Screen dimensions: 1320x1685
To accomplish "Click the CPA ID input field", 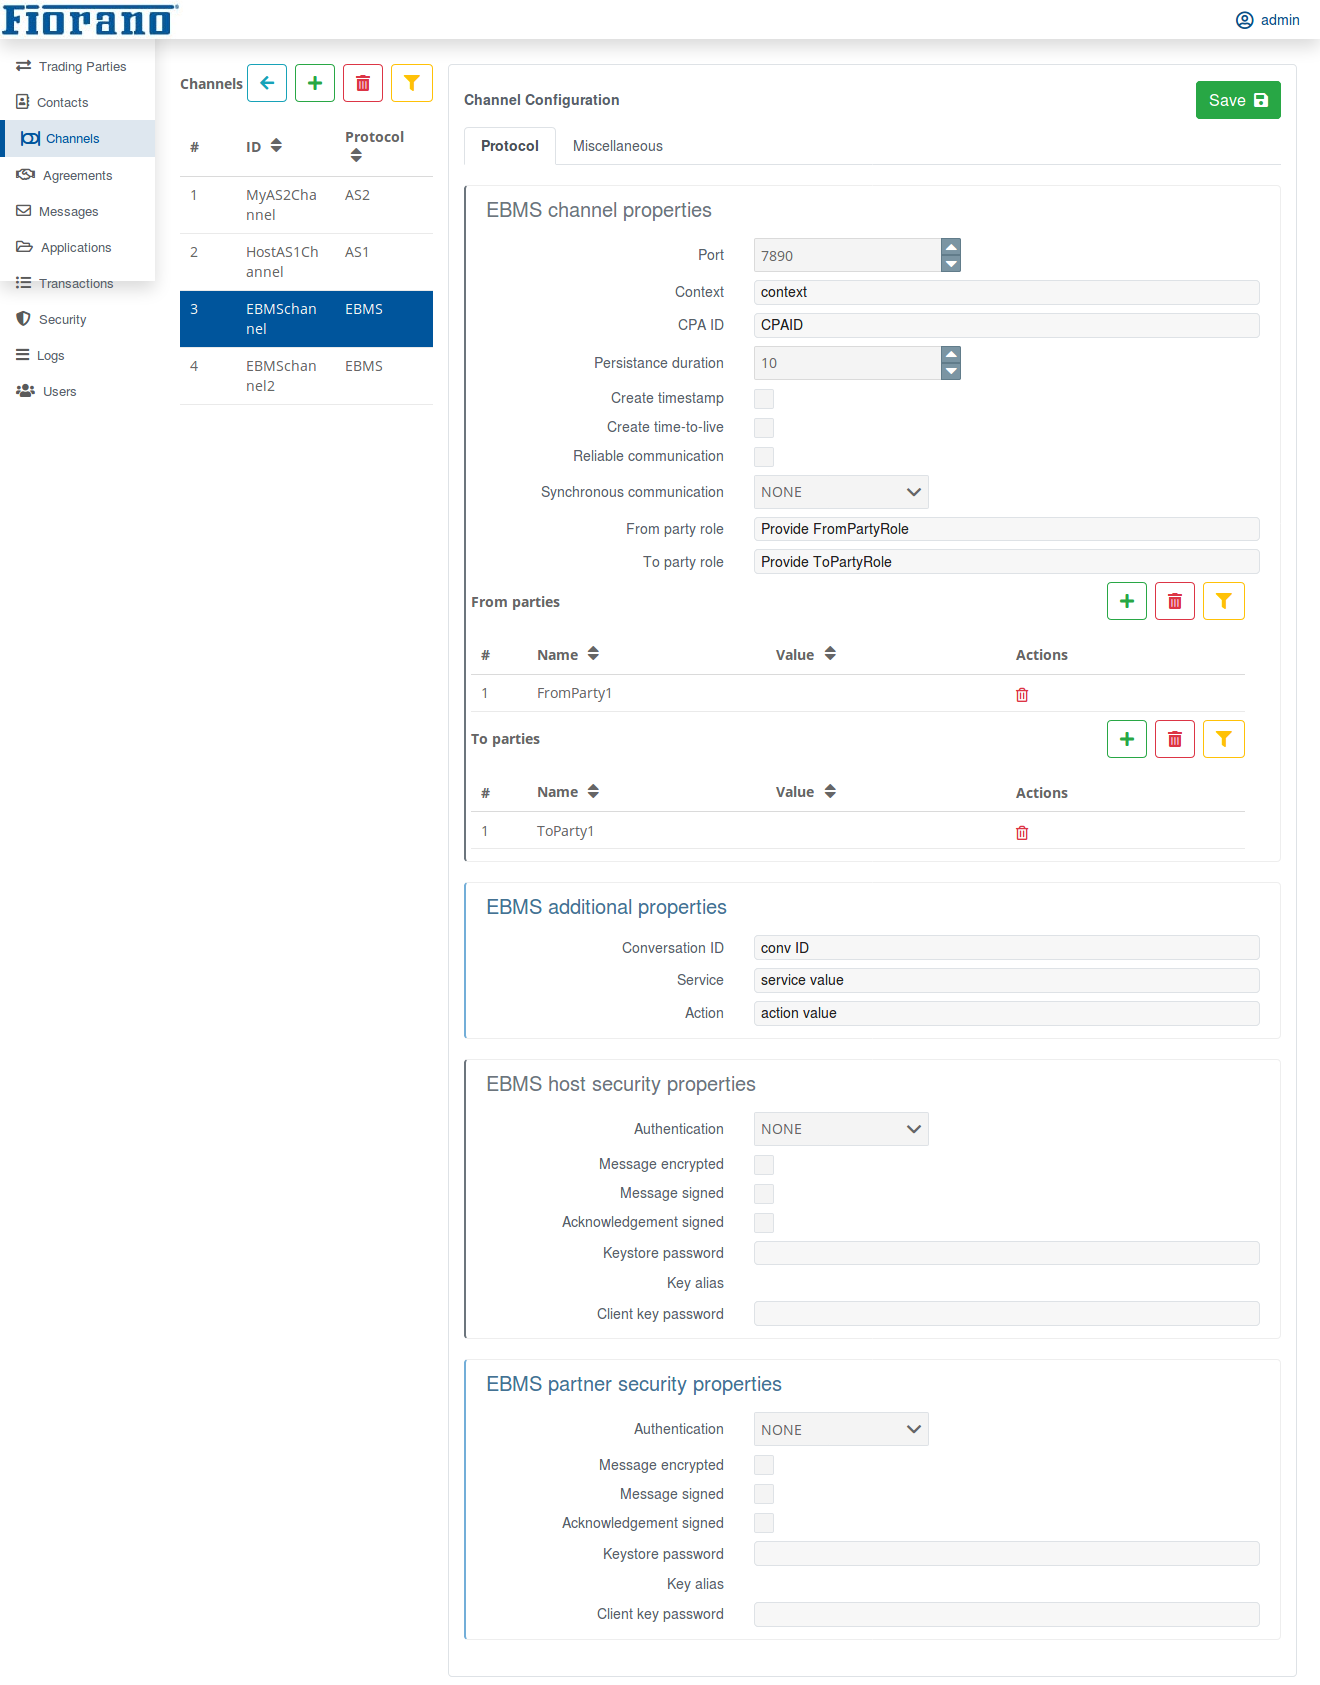I will [x=1005, y=325].
